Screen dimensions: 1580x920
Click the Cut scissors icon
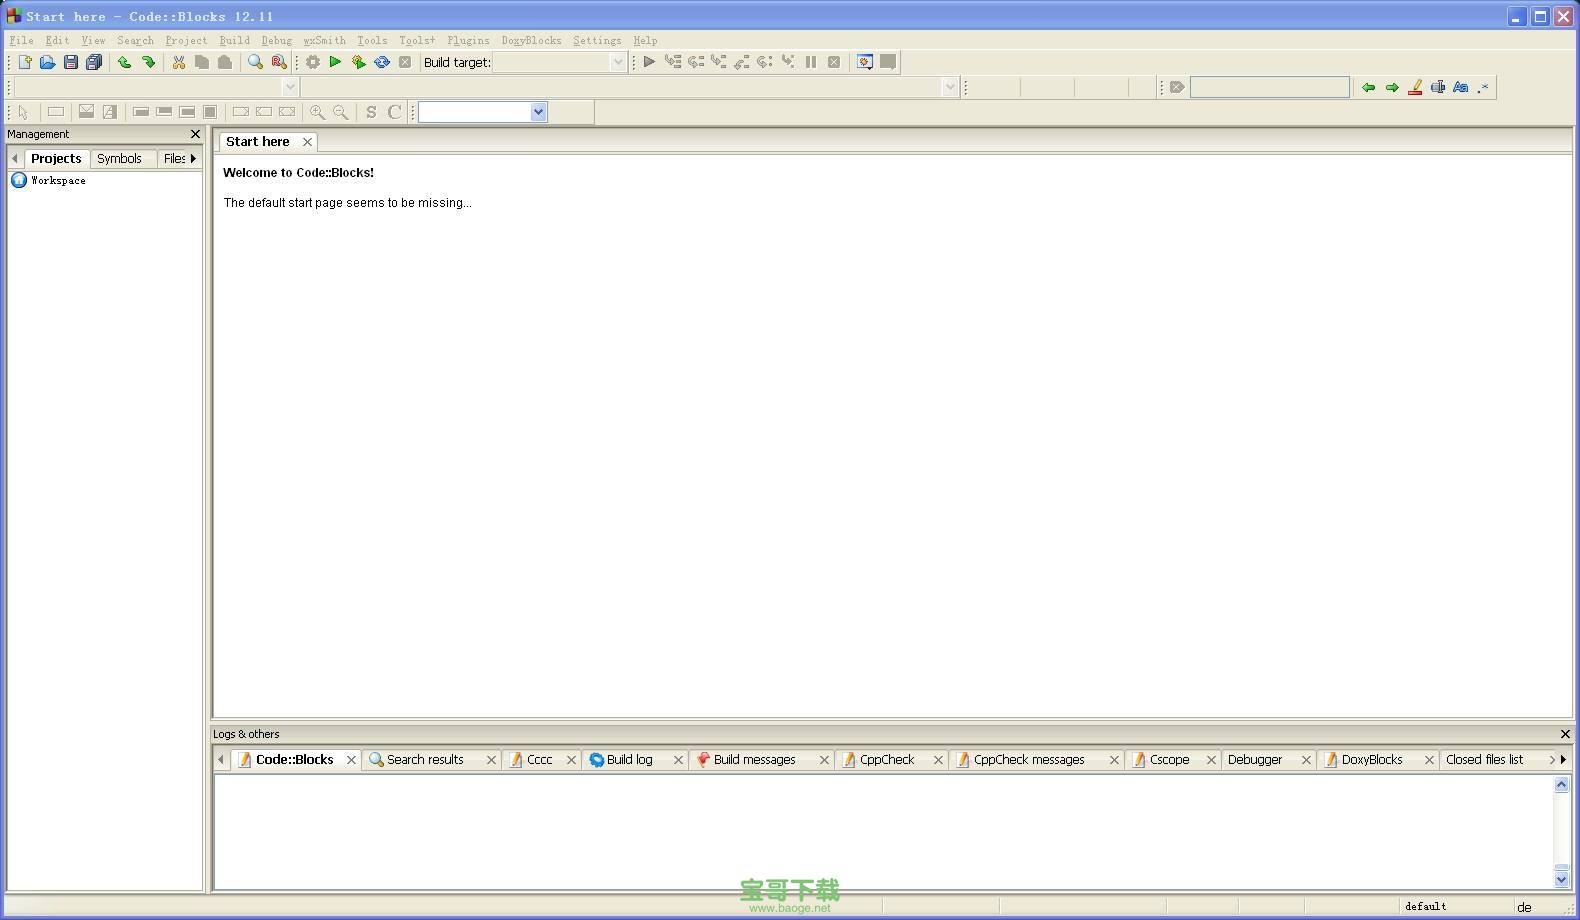coord(178,62)
